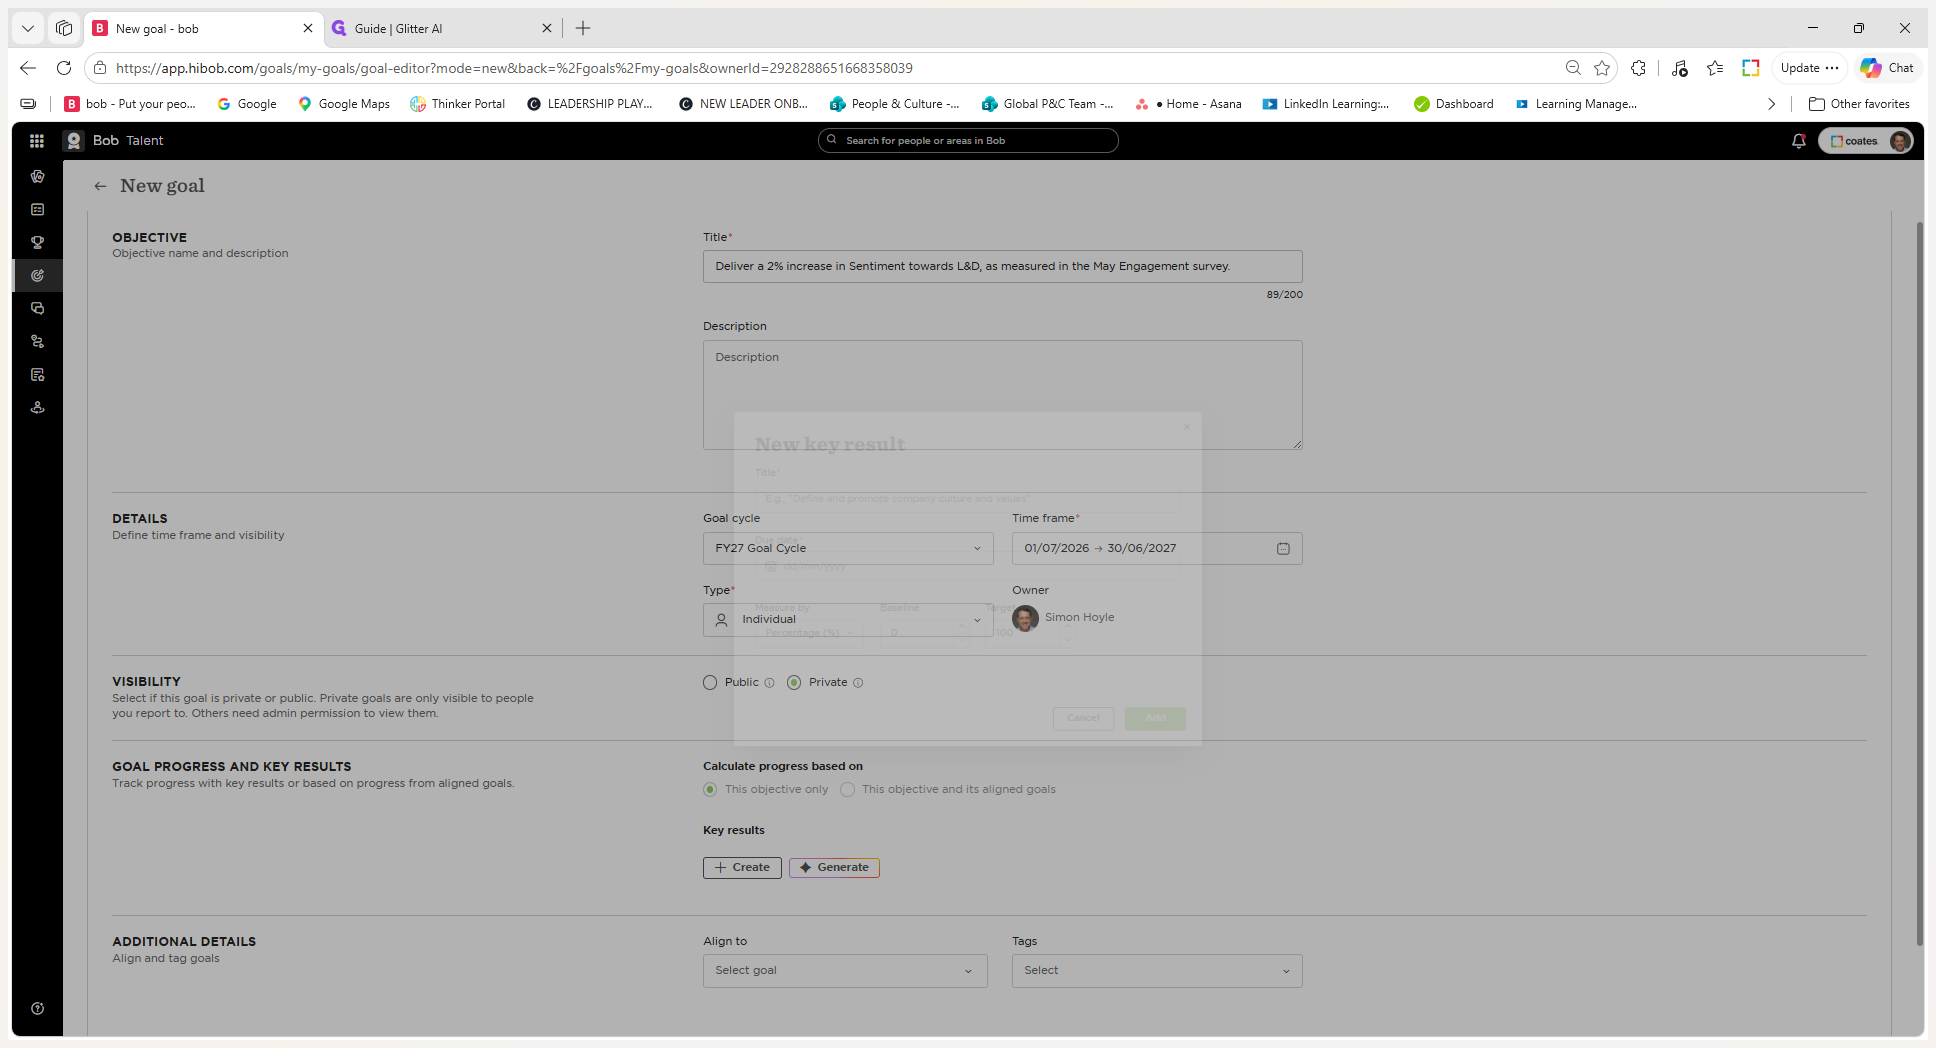Show info tooltip next to Public
This screenshot has height=1048, width=1936.
[769, 683]
